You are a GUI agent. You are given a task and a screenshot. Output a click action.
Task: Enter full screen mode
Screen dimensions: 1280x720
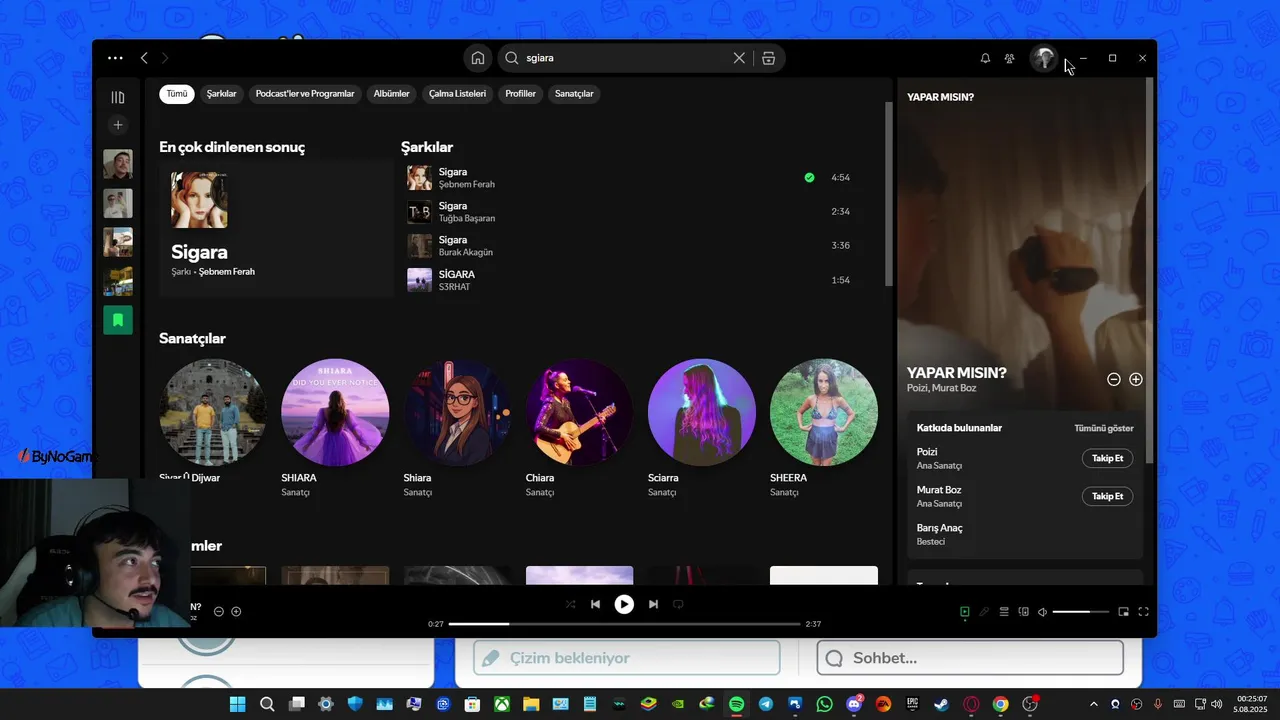[1144, 611]
